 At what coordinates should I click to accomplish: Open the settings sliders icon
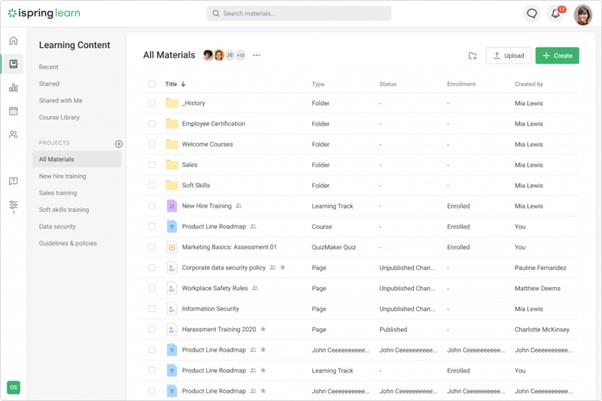click(13, 206)
